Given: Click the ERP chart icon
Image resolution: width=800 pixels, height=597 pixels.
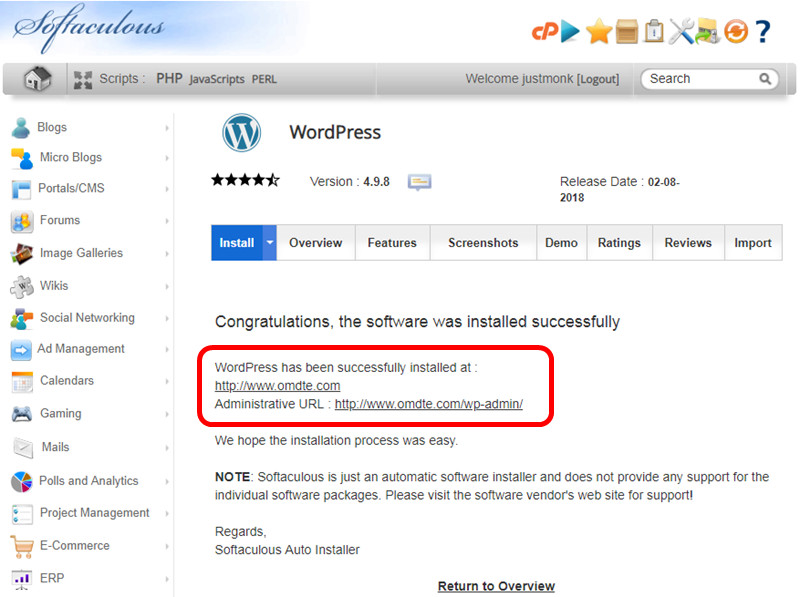Looking at the screenshot, I should pos(22,579).
